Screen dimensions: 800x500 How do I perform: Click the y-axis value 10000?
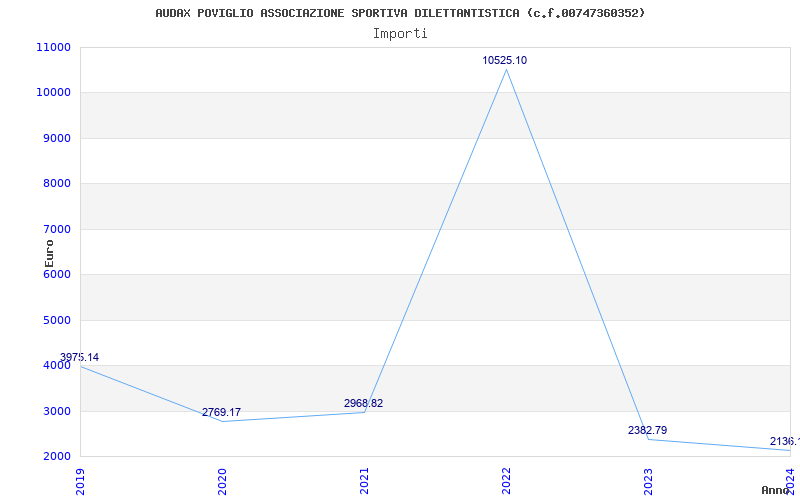(x=53, y=93)
